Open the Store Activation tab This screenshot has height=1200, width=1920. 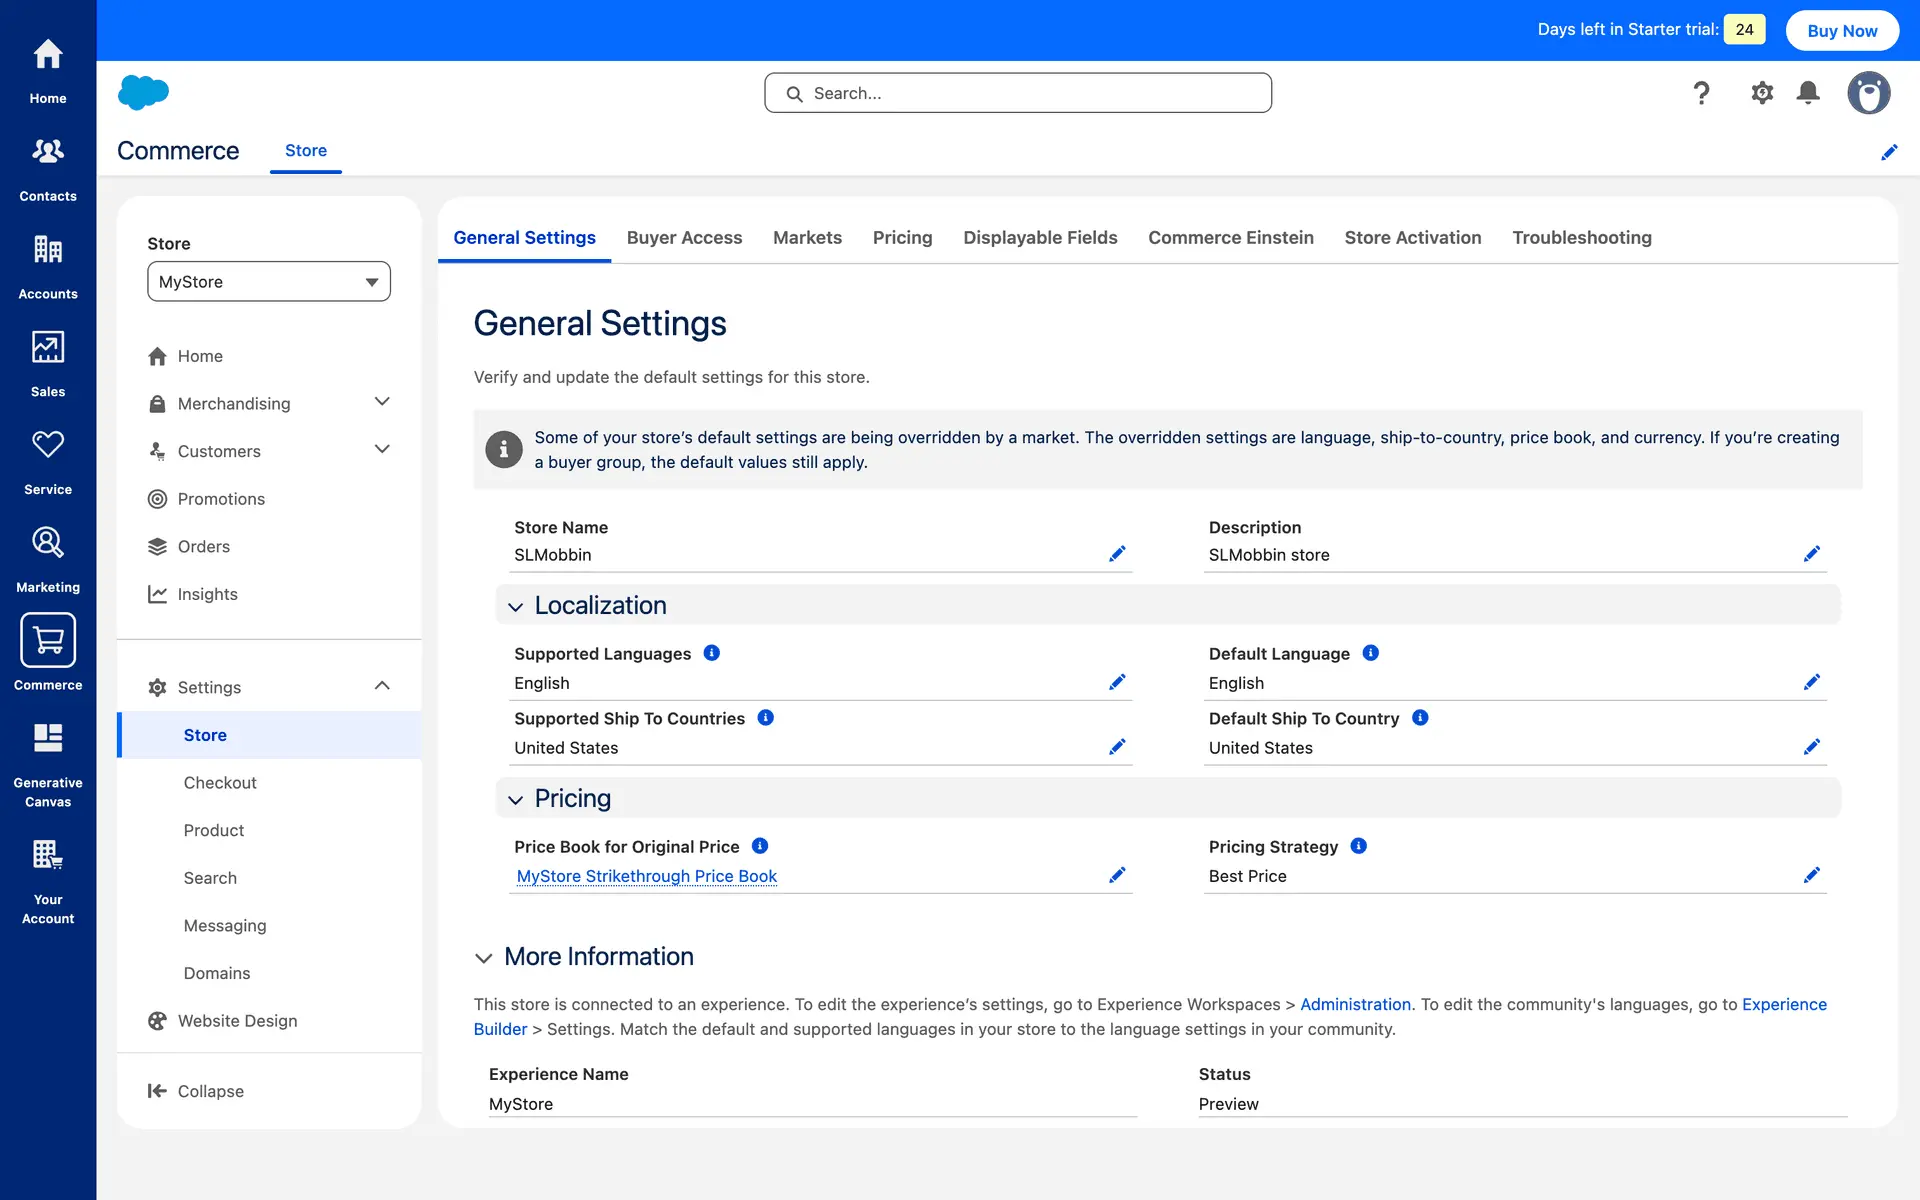1412,238
